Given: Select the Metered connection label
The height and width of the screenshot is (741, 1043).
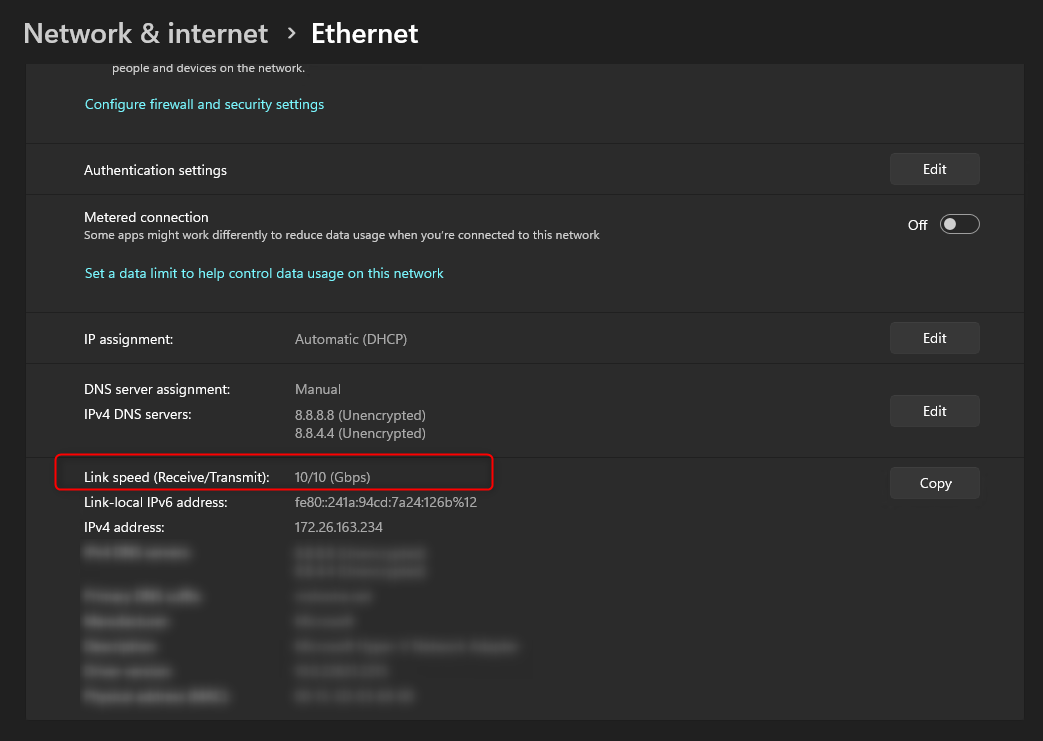Looking at the screenshot, I should click(146, 218).
